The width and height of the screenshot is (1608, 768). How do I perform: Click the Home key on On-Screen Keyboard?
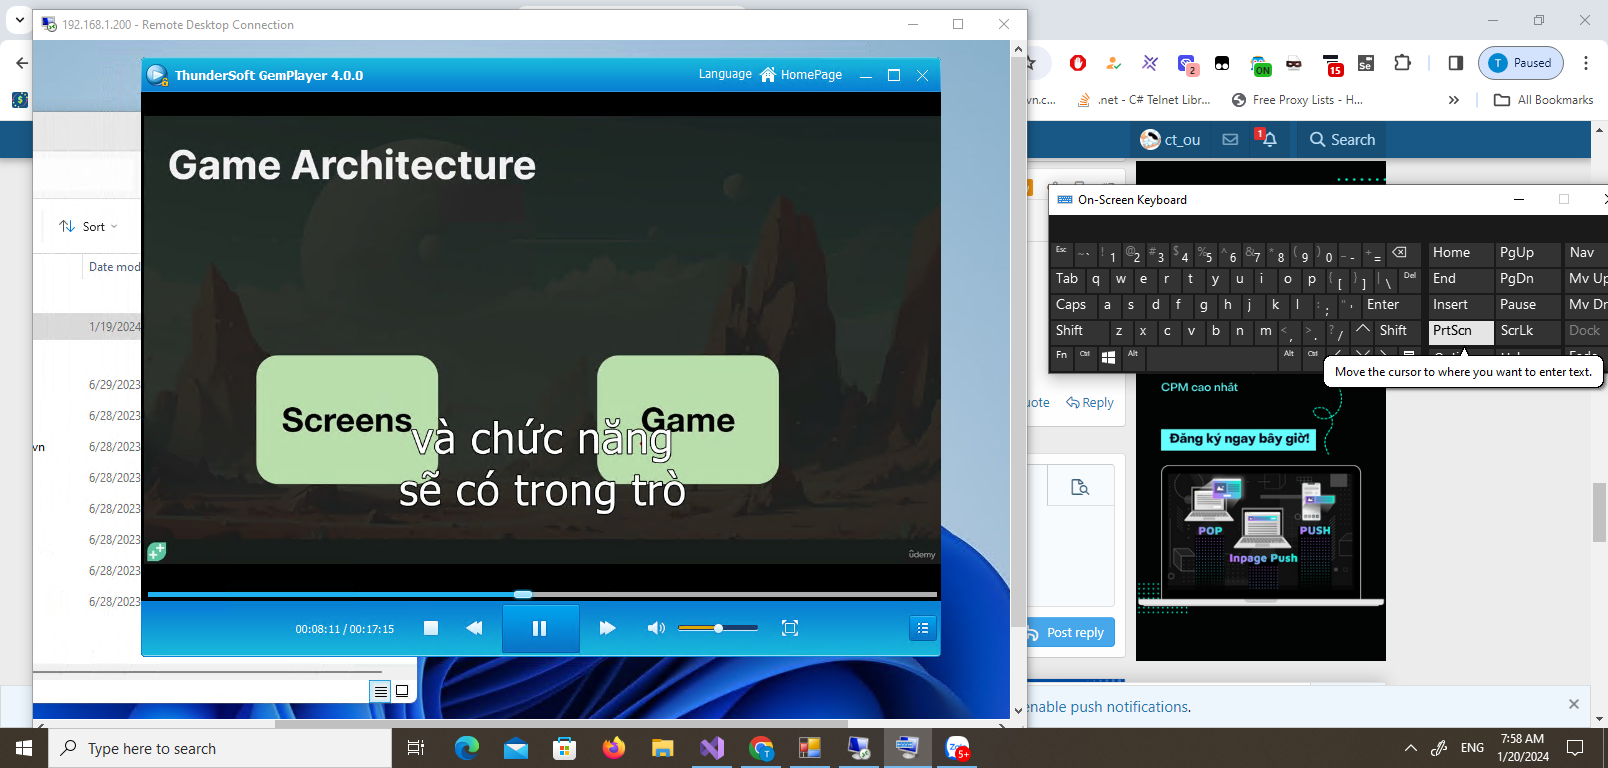pos(1461,253)
